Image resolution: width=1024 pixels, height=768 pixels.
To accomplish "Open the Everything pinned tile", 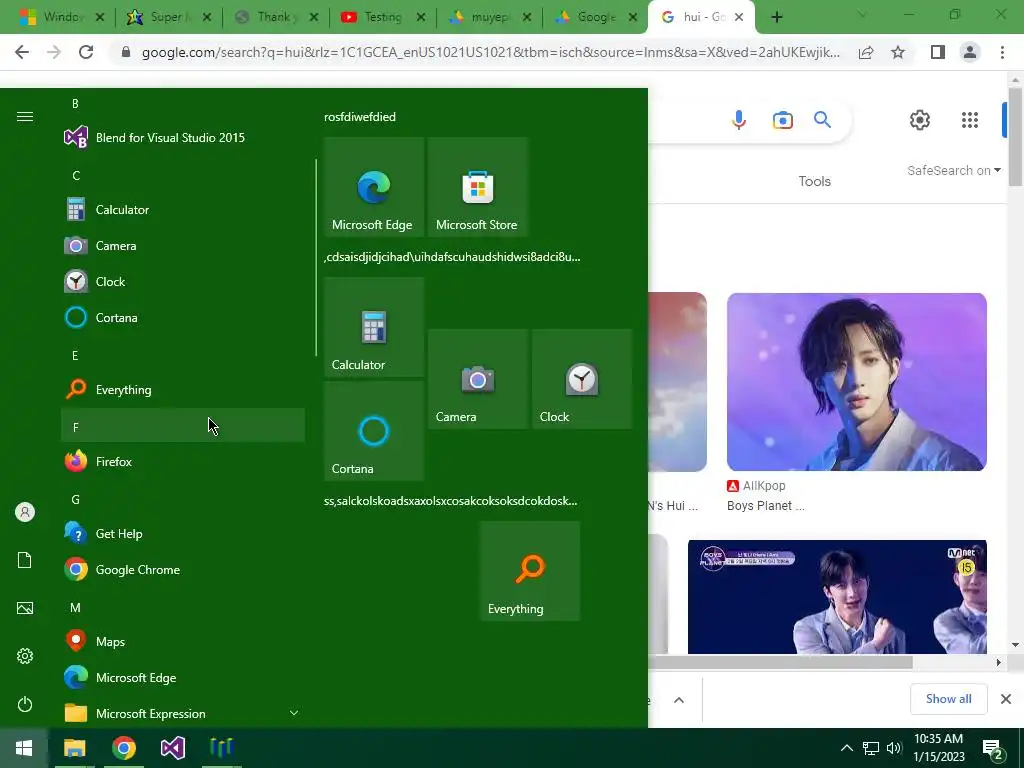I will [x=530, y=571].
